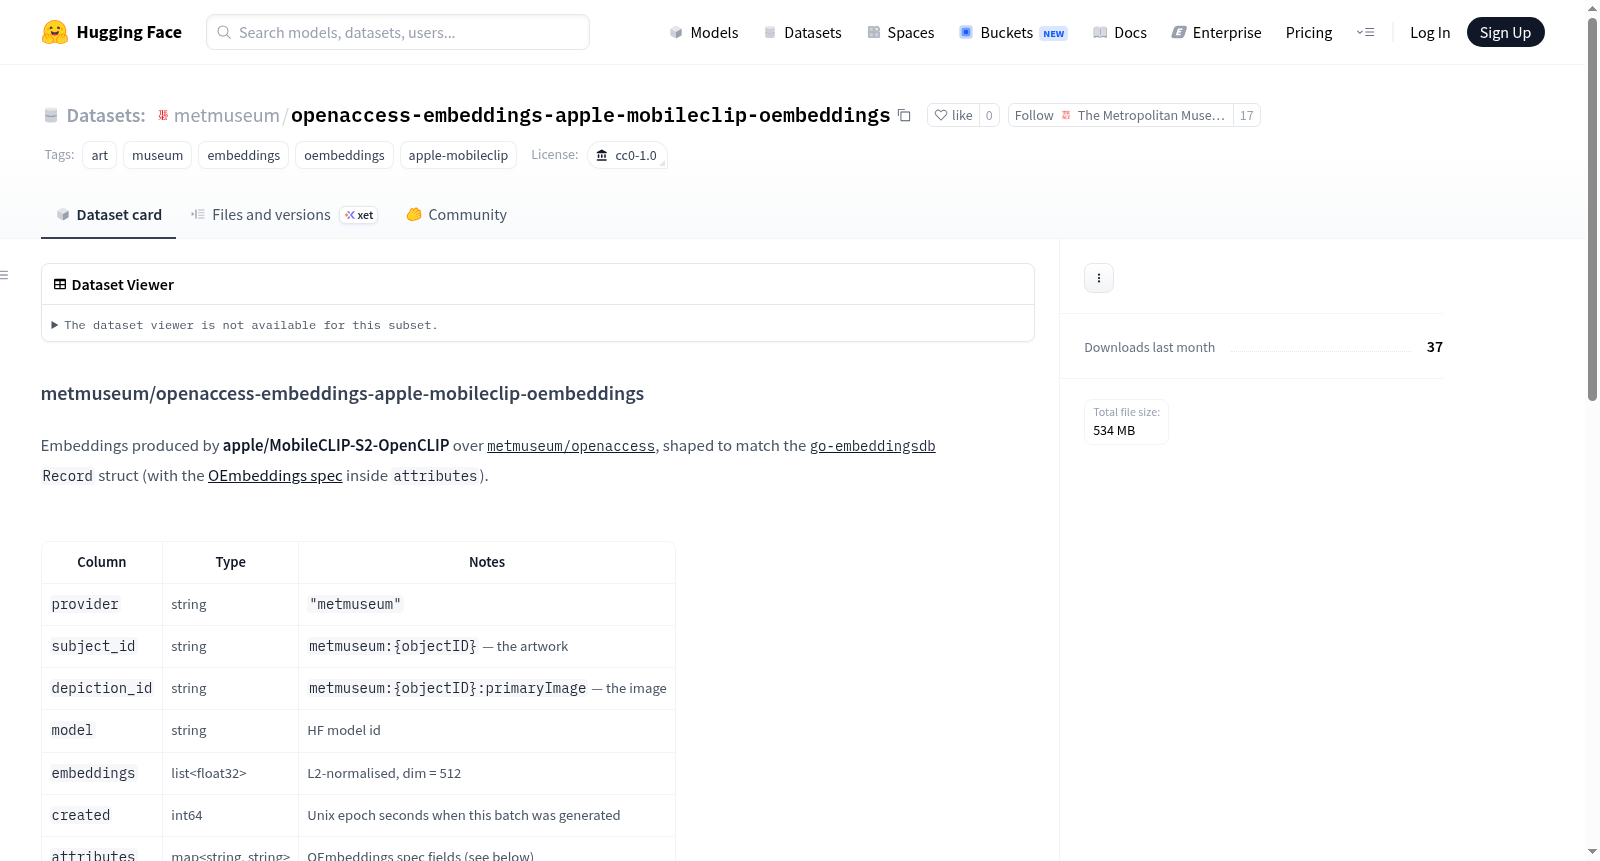Open the apple/MobileCLIP-S2-OpenCLIP model link

[336, 446]
